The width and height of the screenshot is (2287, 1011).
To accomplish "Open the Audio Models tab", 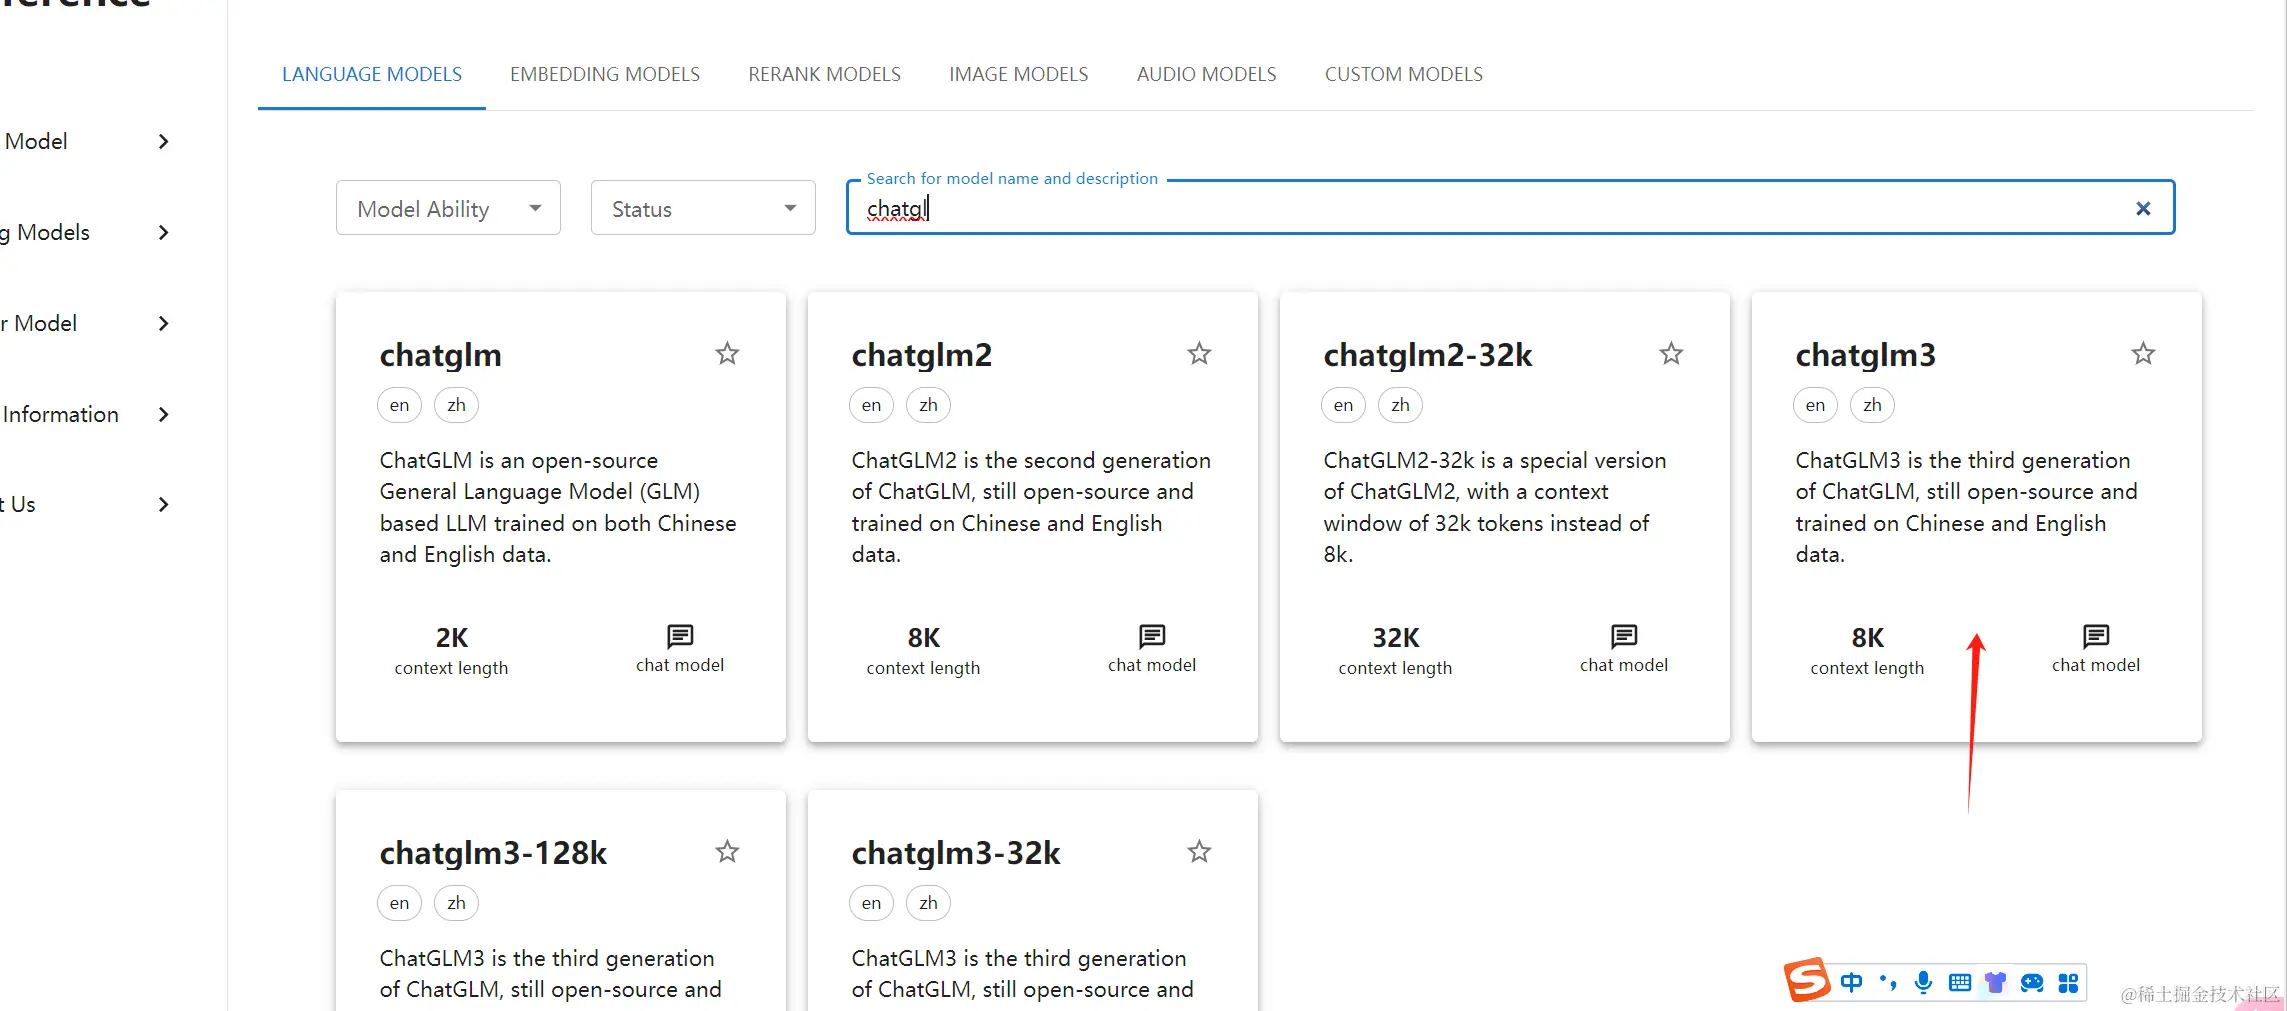I will coord(1207,74).
